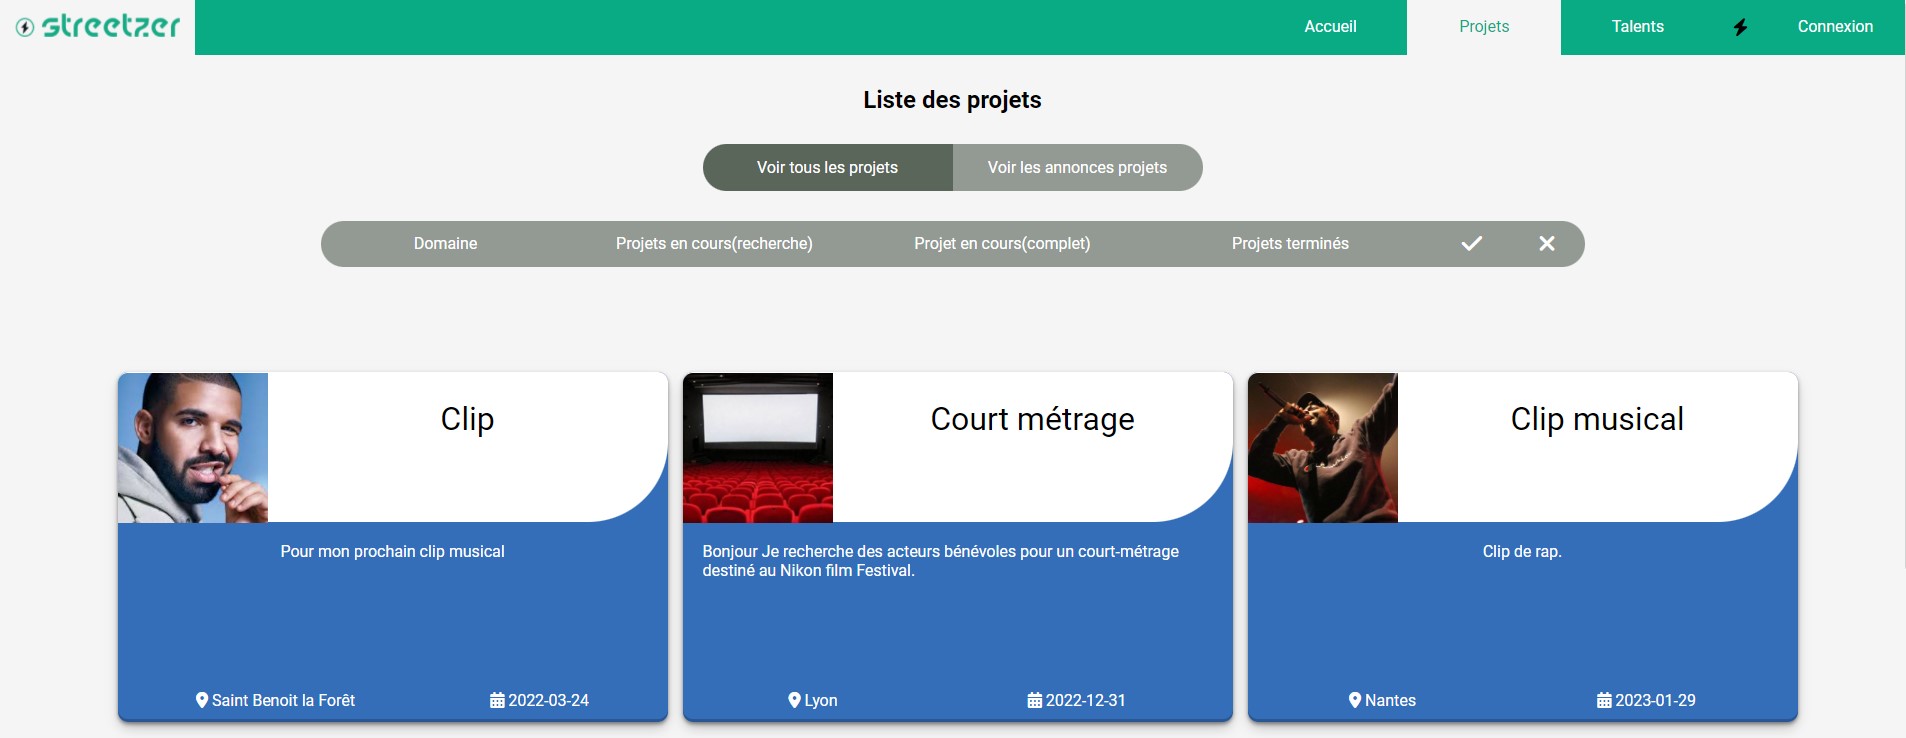
Task: Open the Talents page
Action: pos(1638,27)
